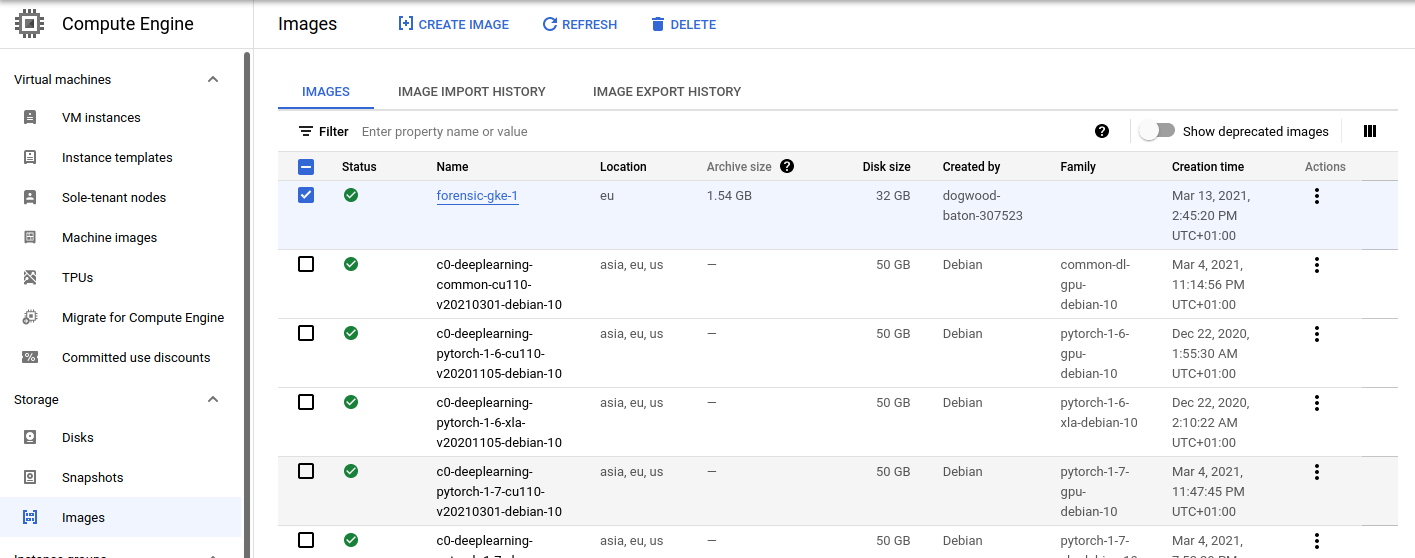
Task: Open the column display options icon
Action: coord(1370,131)
